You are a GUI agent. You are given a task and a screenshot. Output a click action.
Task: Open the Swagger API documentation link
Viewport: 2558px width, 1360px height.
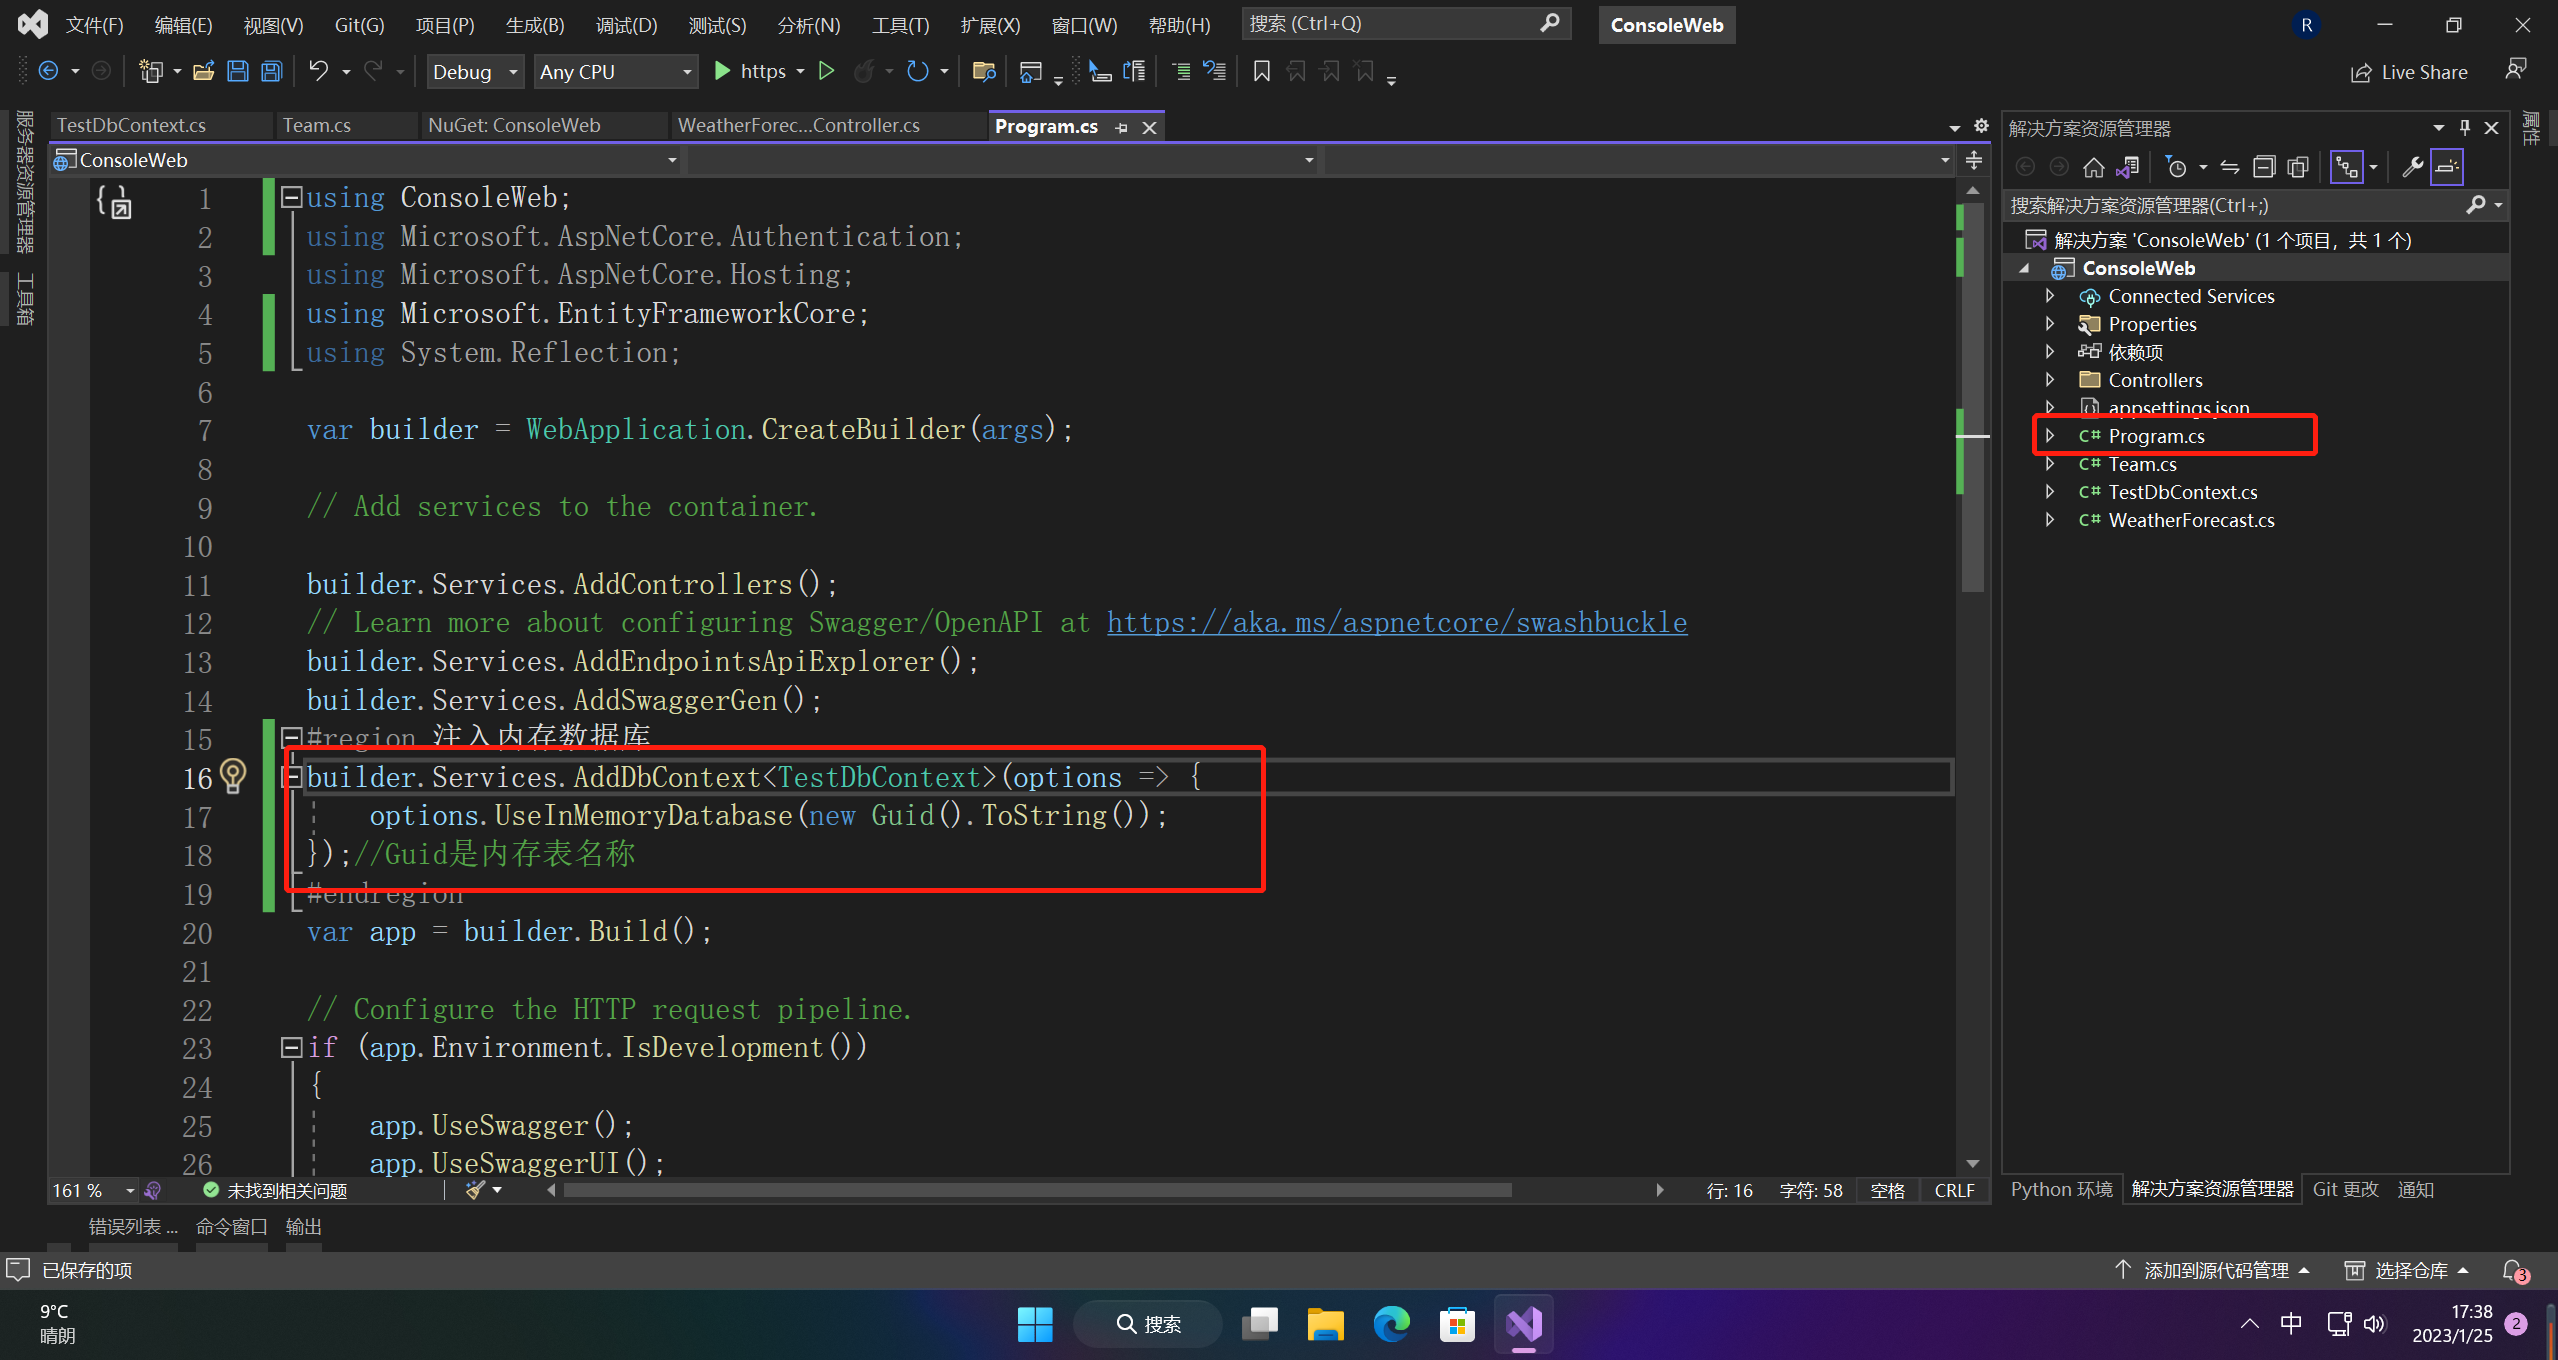tap(1397, 622)
